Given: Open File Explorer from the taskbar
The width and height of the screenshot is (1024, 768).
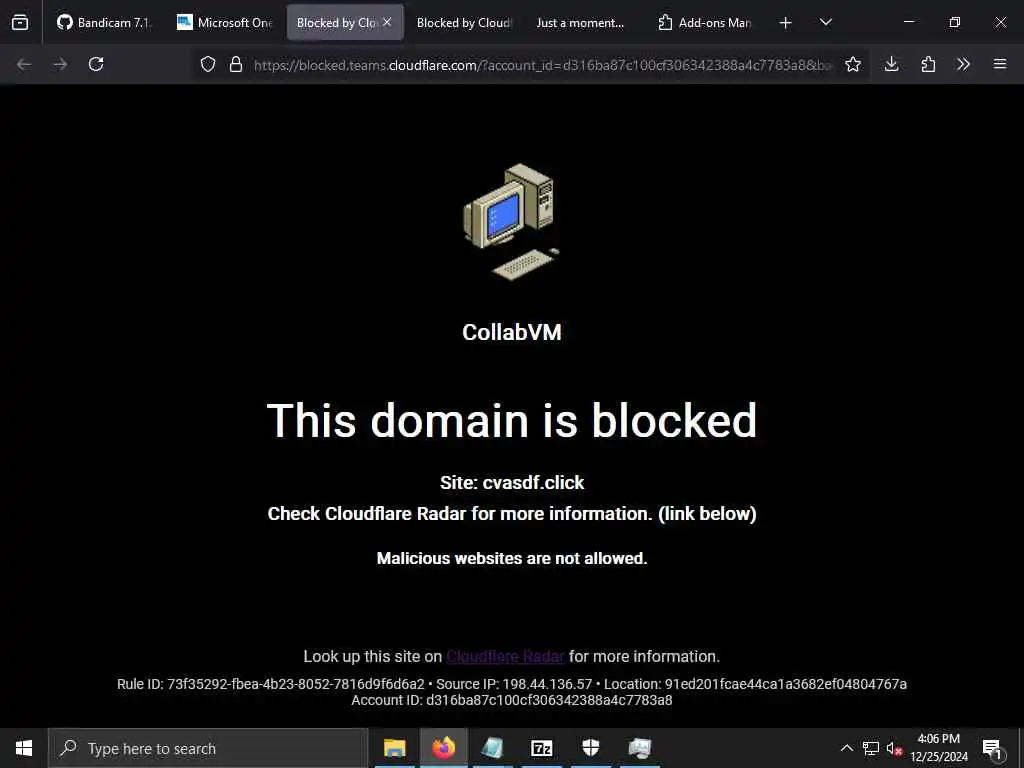Looking at the screenshot, I should tap(394, 748).
